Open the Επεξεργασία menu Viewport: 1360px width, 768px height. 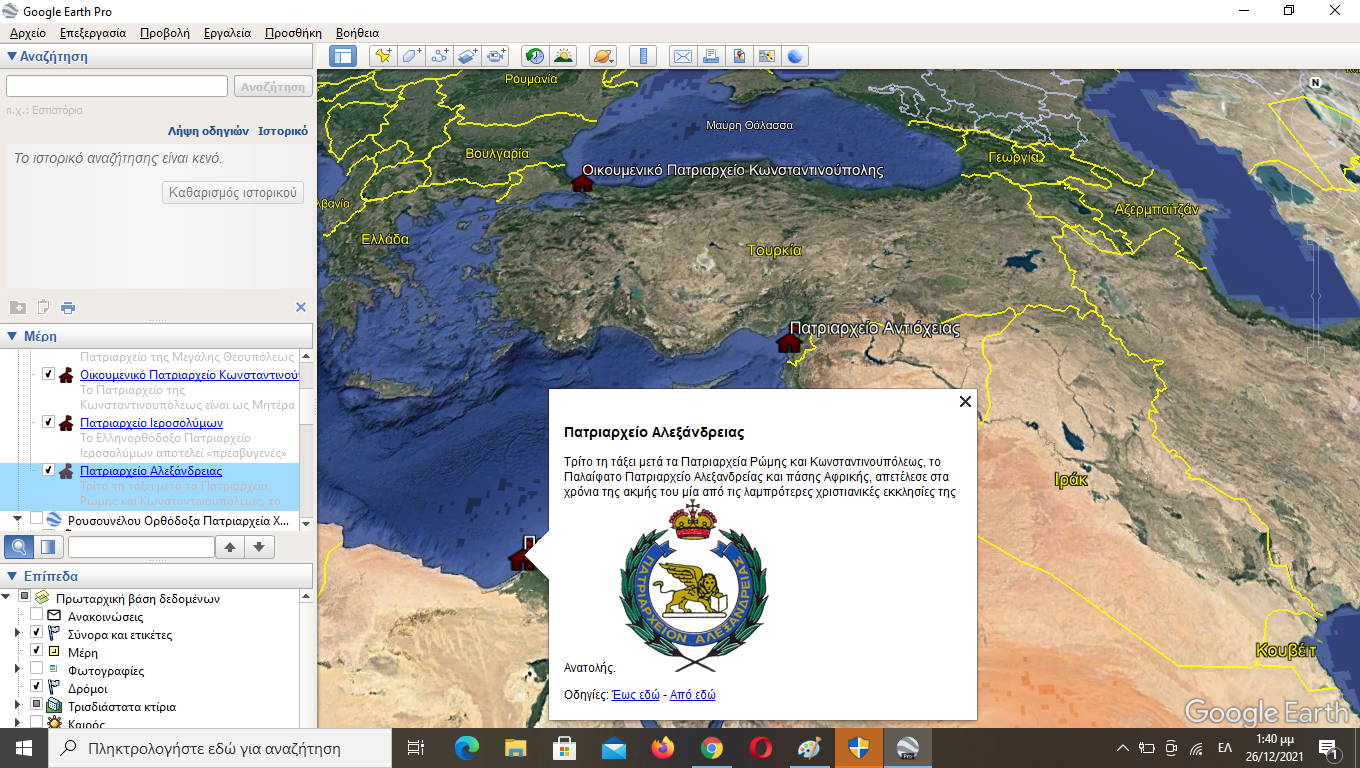[93, 33]
